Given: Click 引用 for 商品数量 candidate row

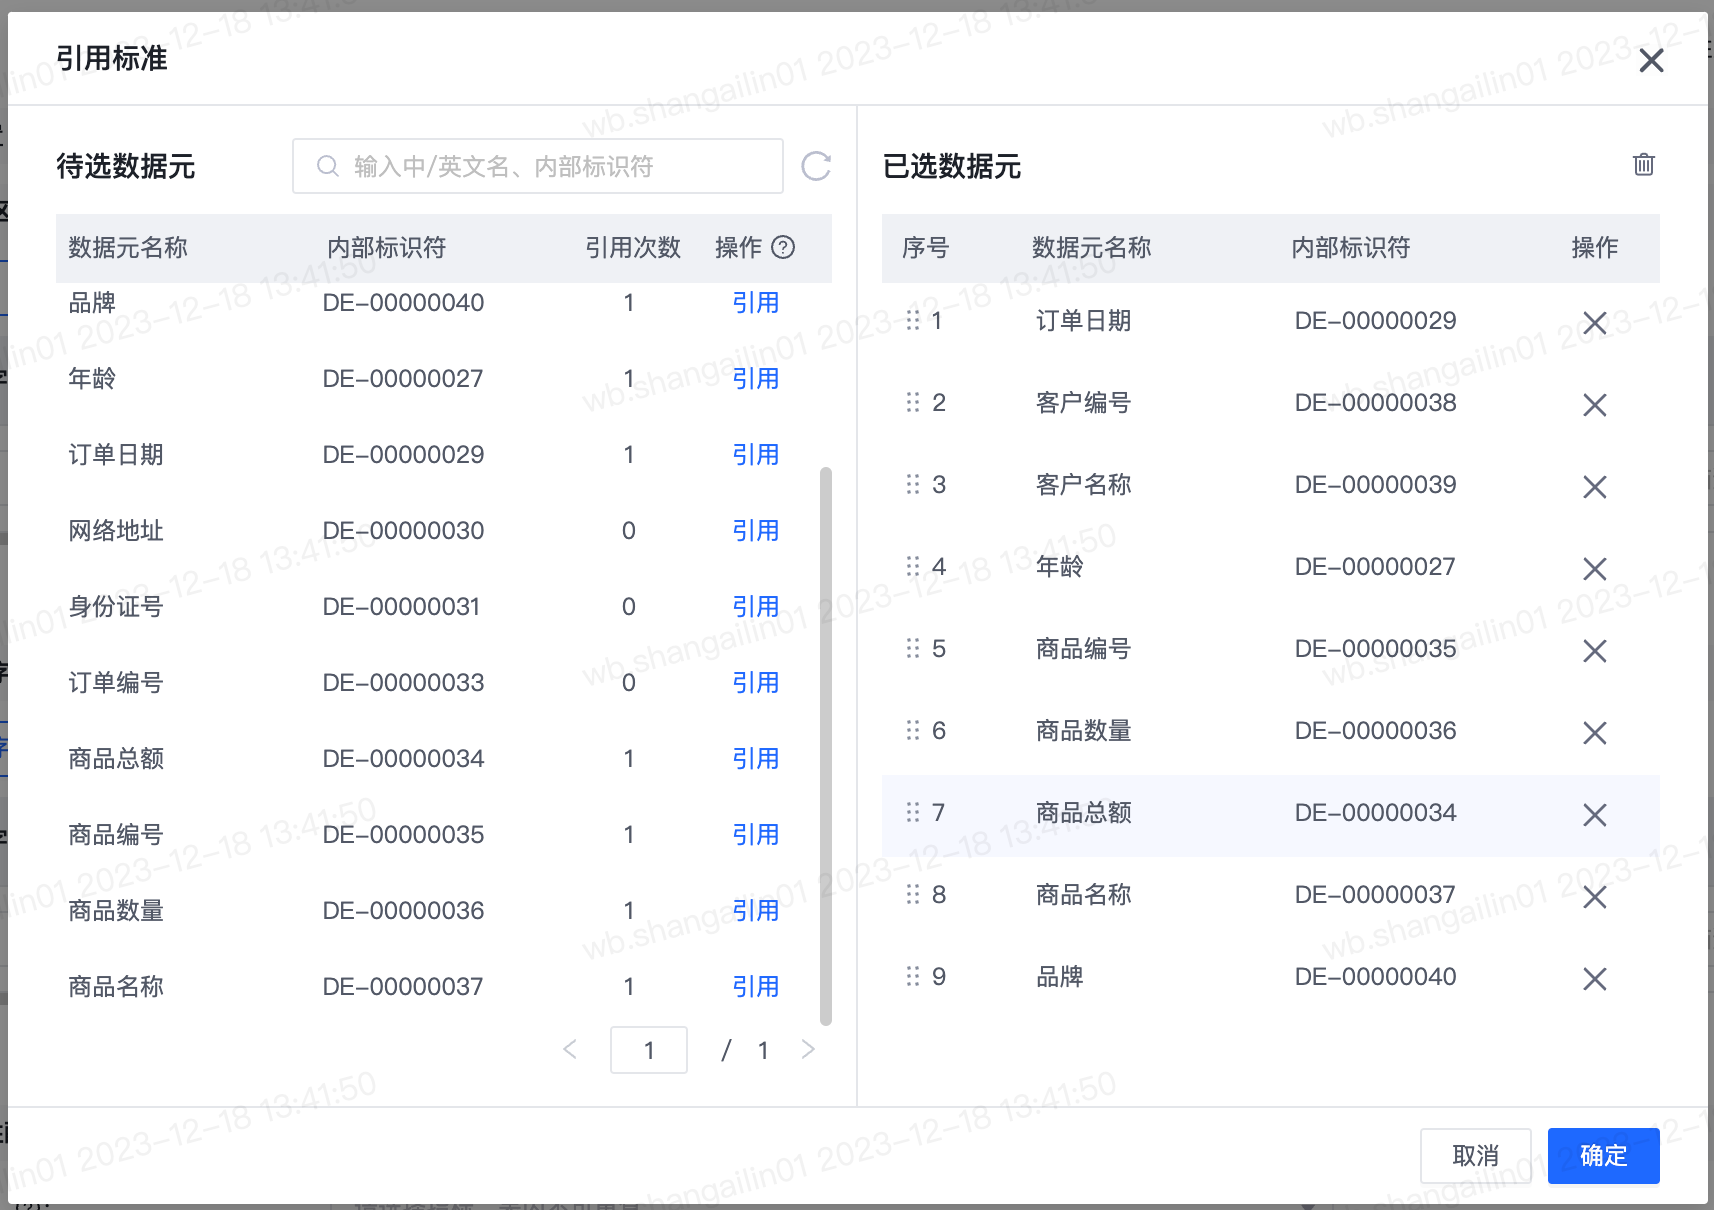Looking at the screenshot, I should click(755, 910).
